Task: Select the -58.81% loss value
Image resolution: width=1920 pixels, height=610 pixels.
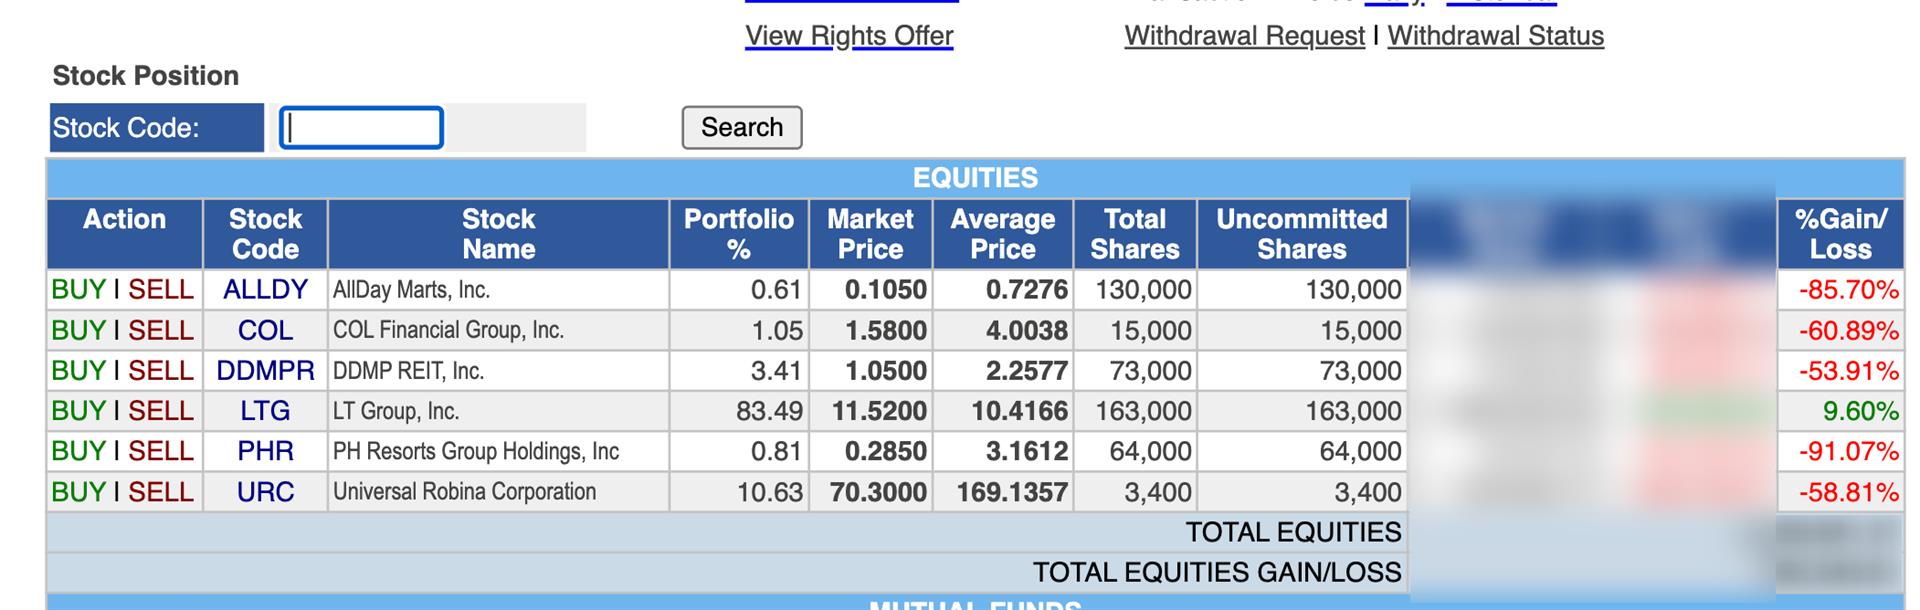Action: pos(1848,492)
